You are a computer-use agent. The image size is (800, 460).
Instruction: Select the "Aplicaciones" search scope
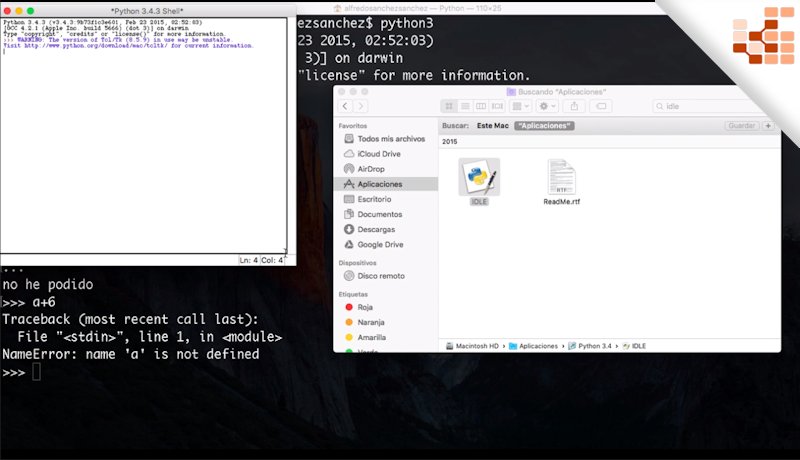click(x=544, y=125)
